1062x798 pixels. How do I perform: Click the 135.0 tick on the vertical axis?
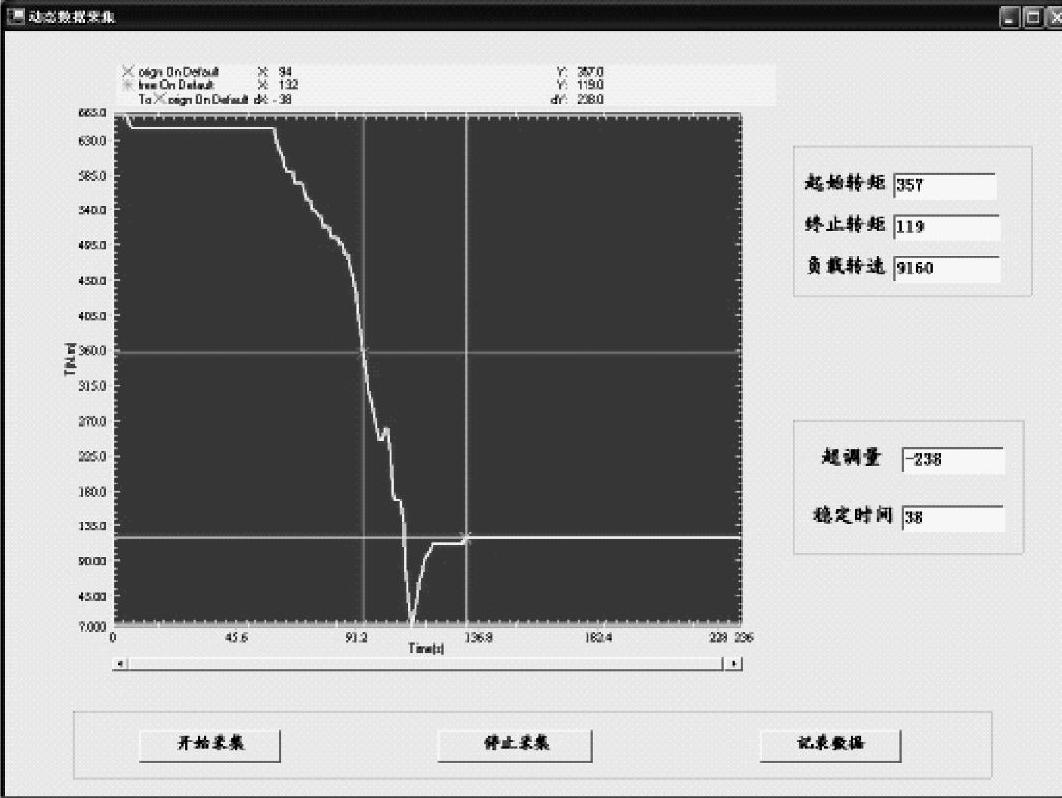click(93, 526)
